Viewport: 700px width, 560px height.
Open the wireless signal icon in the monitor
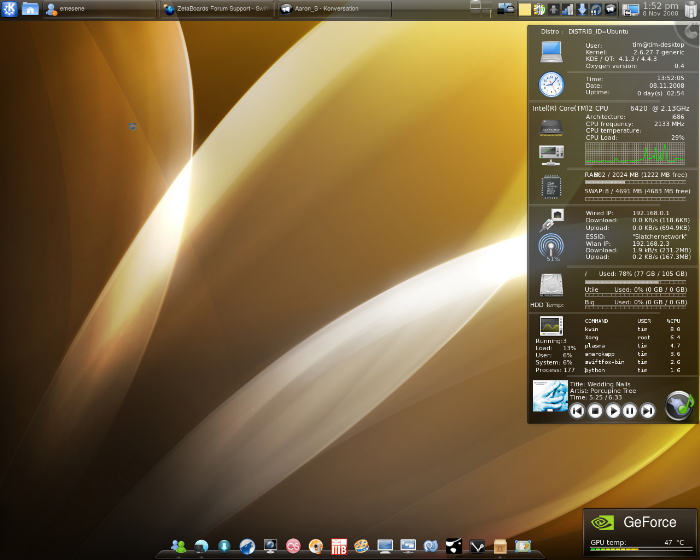coord(551,246)
